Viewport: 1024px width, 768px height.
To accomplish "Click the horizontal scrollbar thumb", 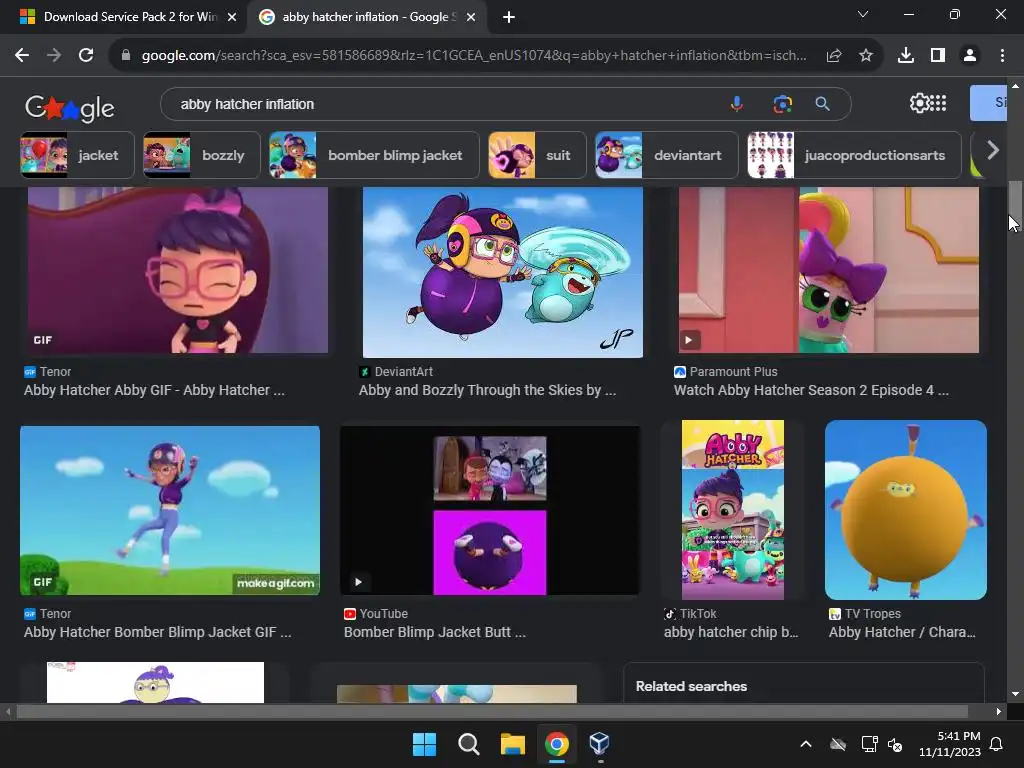I will click(492, 711).
